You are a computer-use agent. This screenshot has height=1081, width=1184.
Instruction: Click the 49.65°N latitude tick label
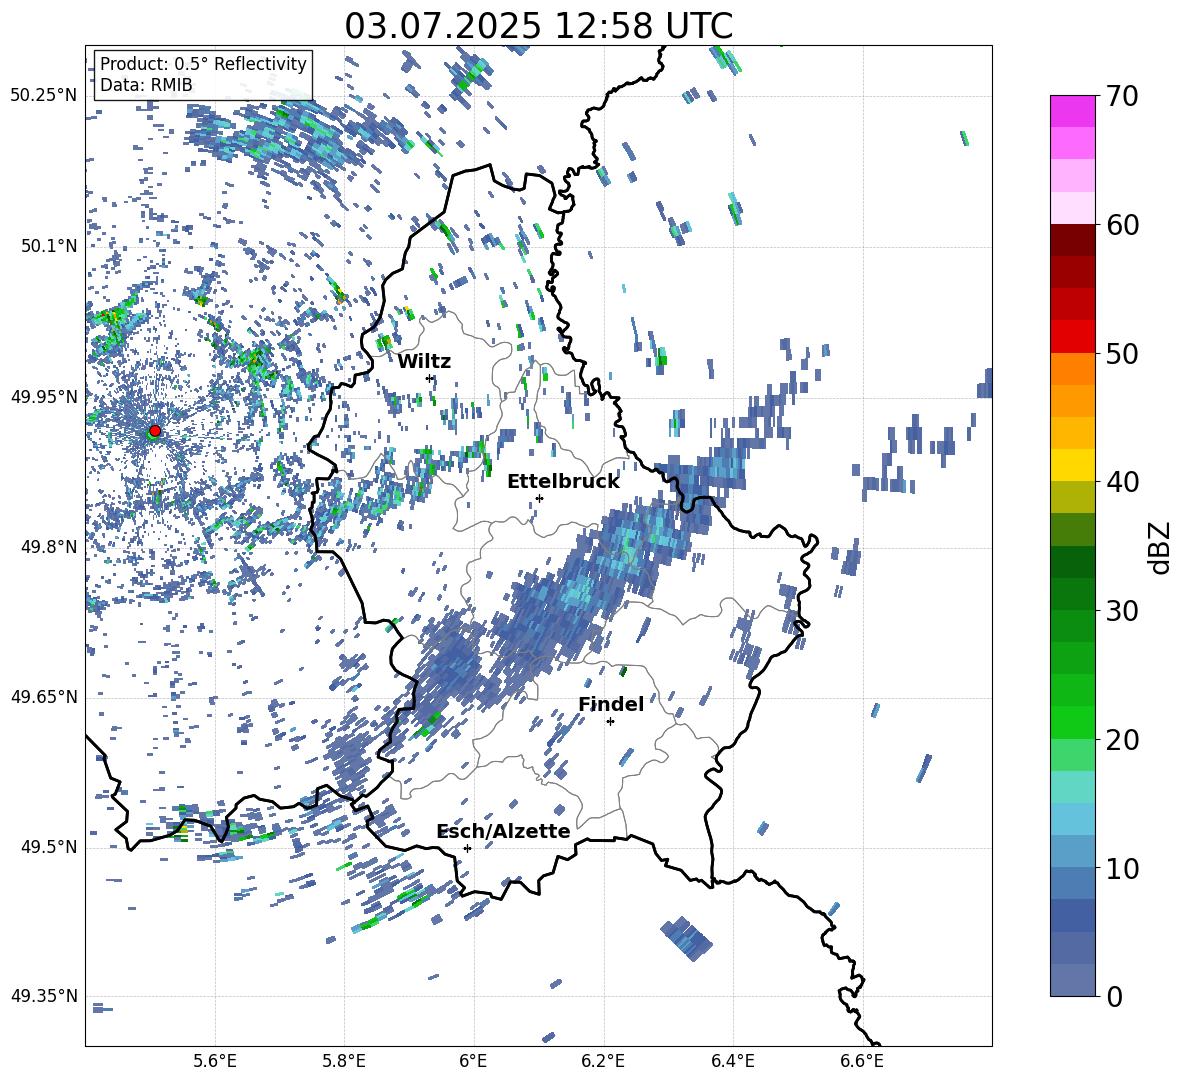coord(44,697)
